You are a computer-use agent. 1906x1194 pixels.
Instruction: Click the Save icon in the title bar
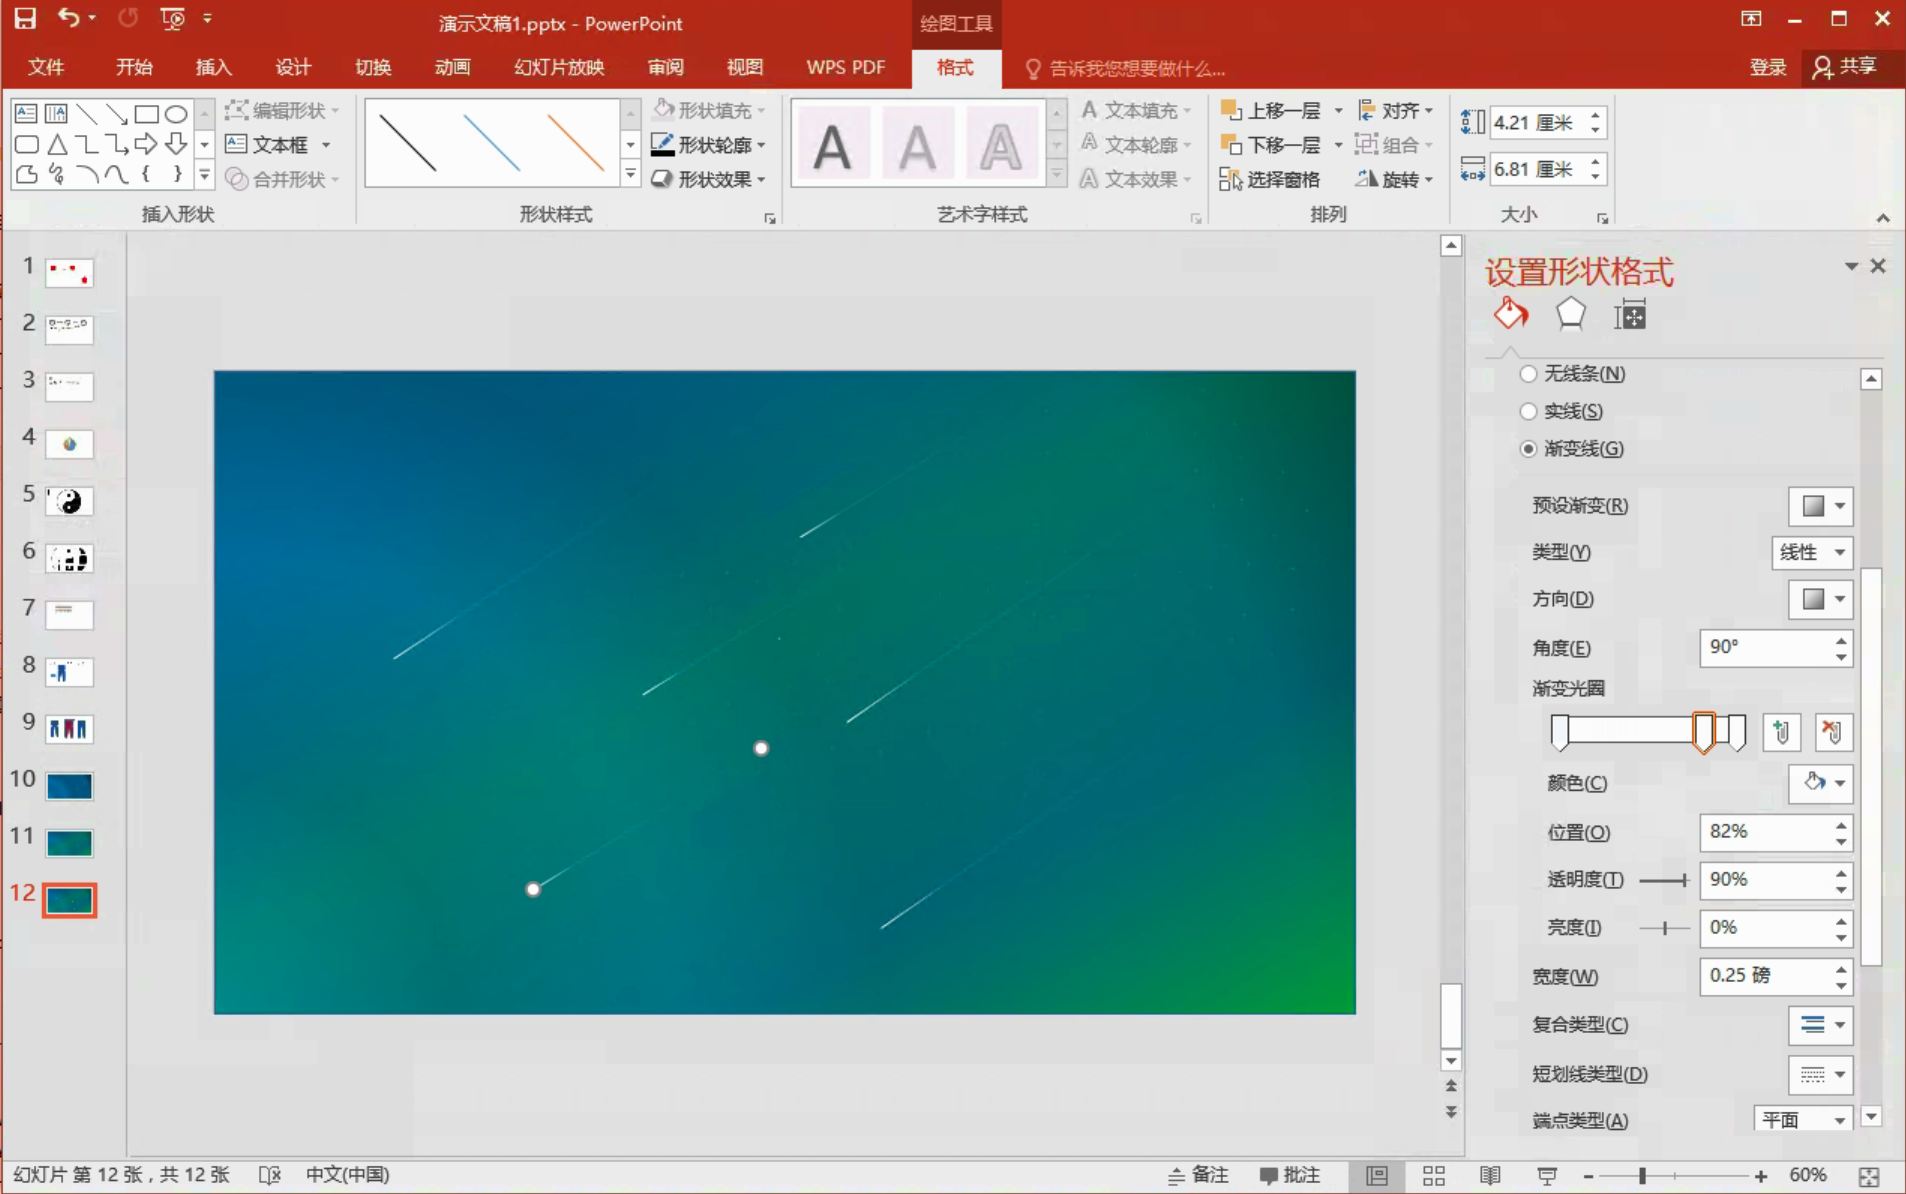24,18
